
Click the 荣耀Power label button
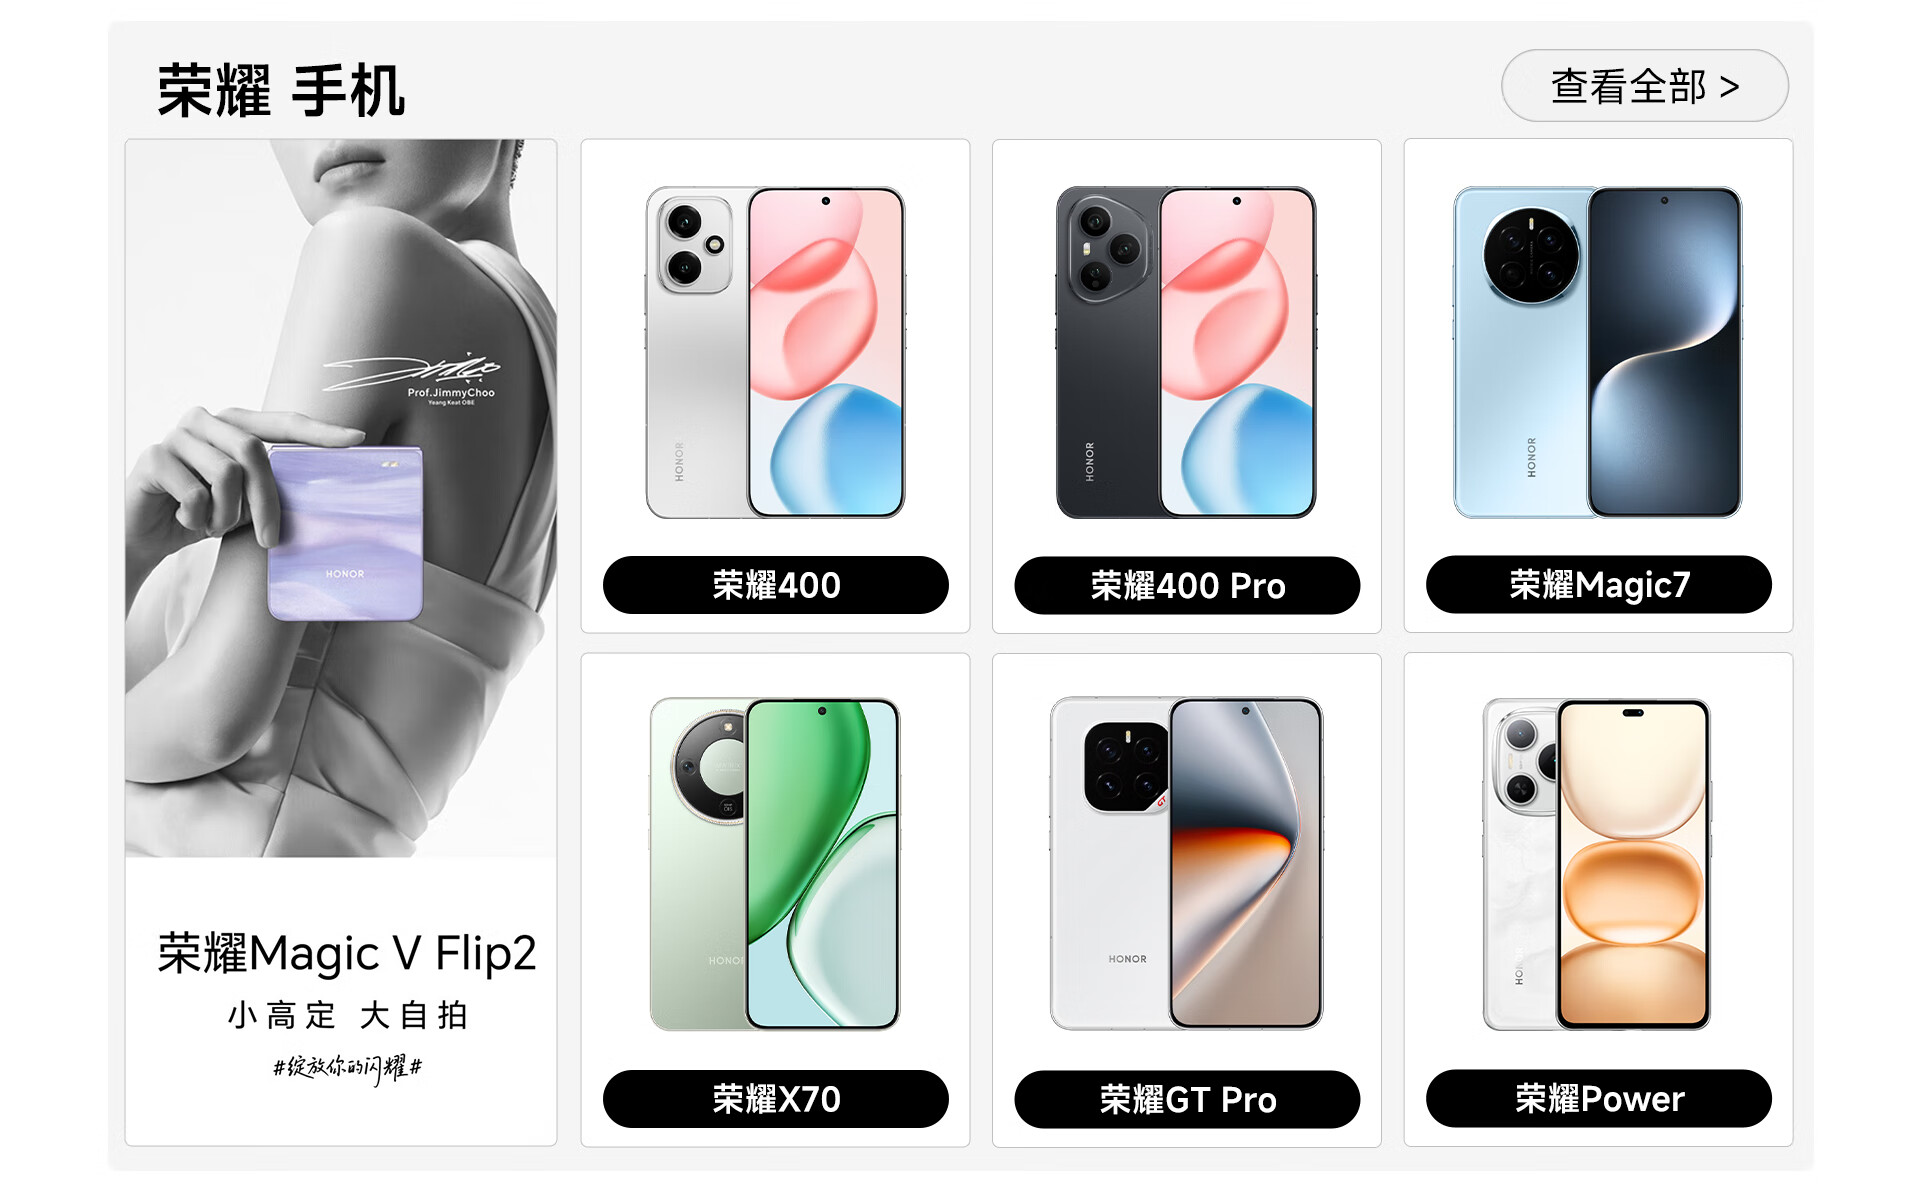pyautogui.click(x=1598, y=1099)
